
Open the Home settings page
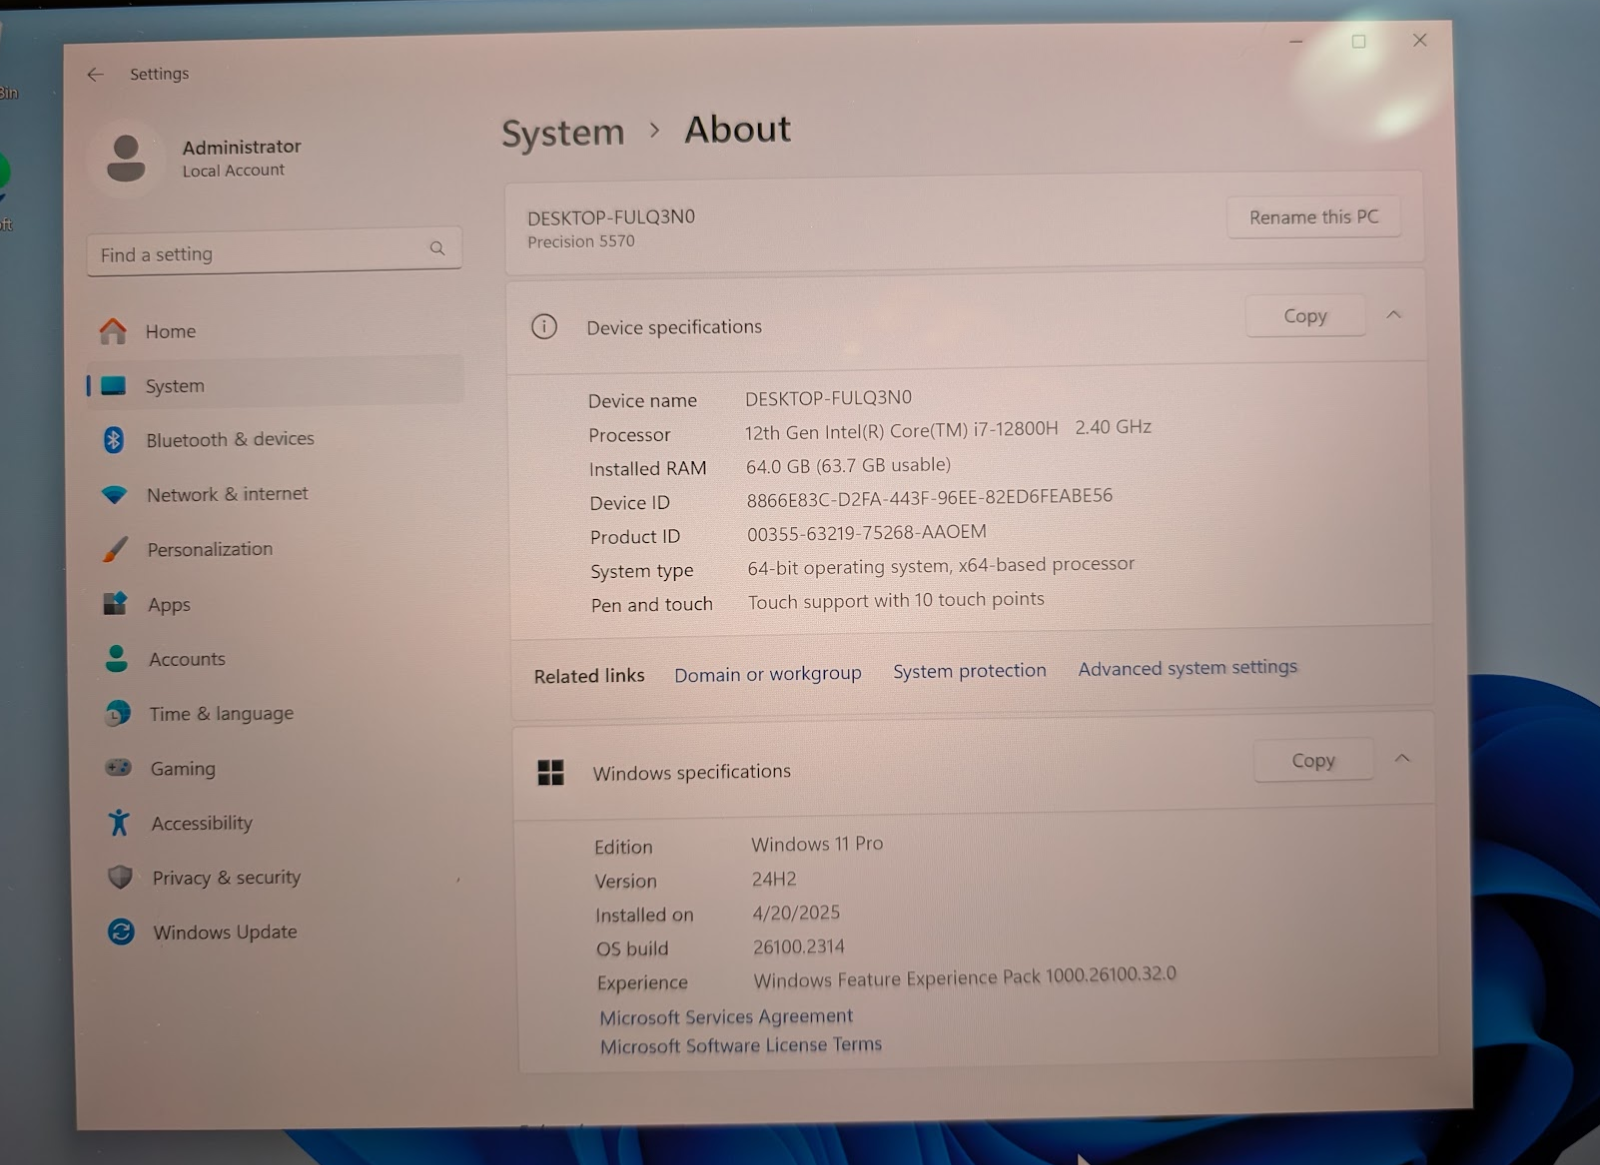point(274,331)
